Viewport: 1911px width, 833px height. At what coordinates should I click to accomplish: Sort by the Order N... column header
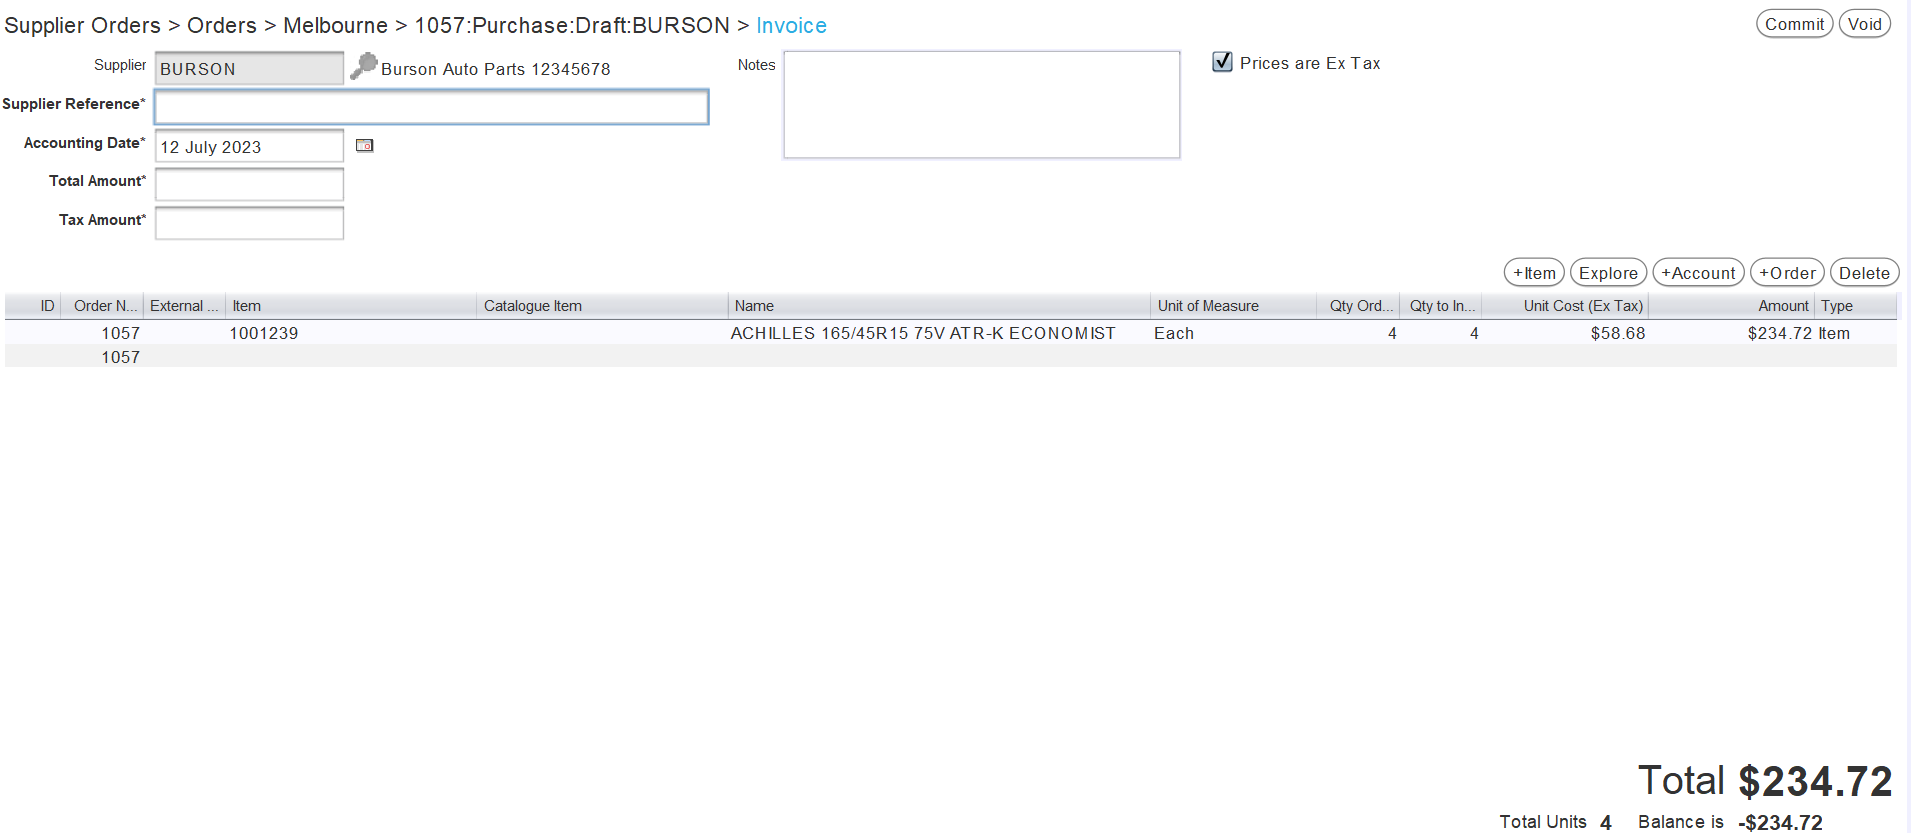click(x=104, y=306)
